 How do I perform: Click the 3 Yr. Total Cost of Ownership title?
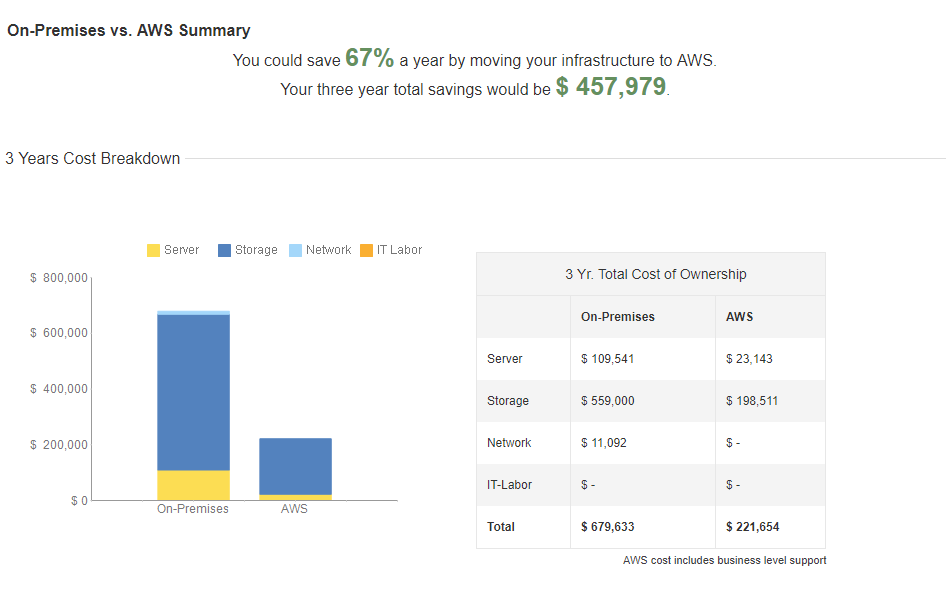tap(656, 274)
